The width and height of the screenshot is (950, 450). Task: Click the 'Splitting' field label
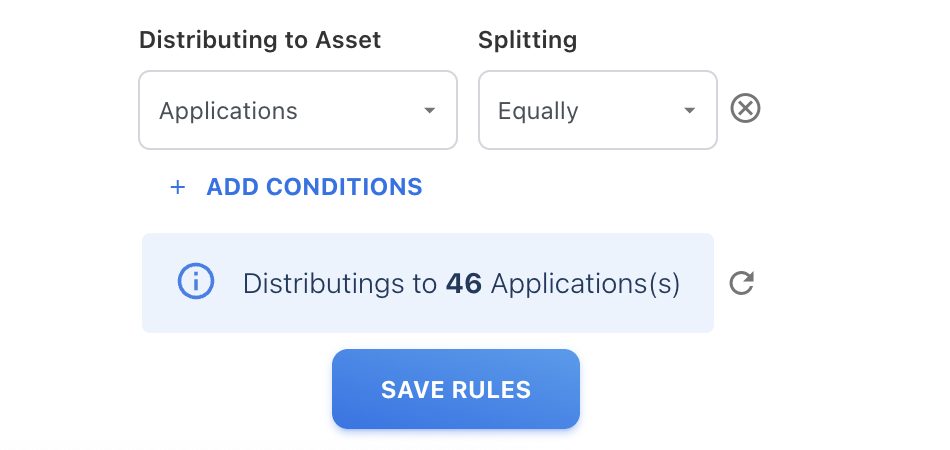pyautogui.click(x=528, y=40)
